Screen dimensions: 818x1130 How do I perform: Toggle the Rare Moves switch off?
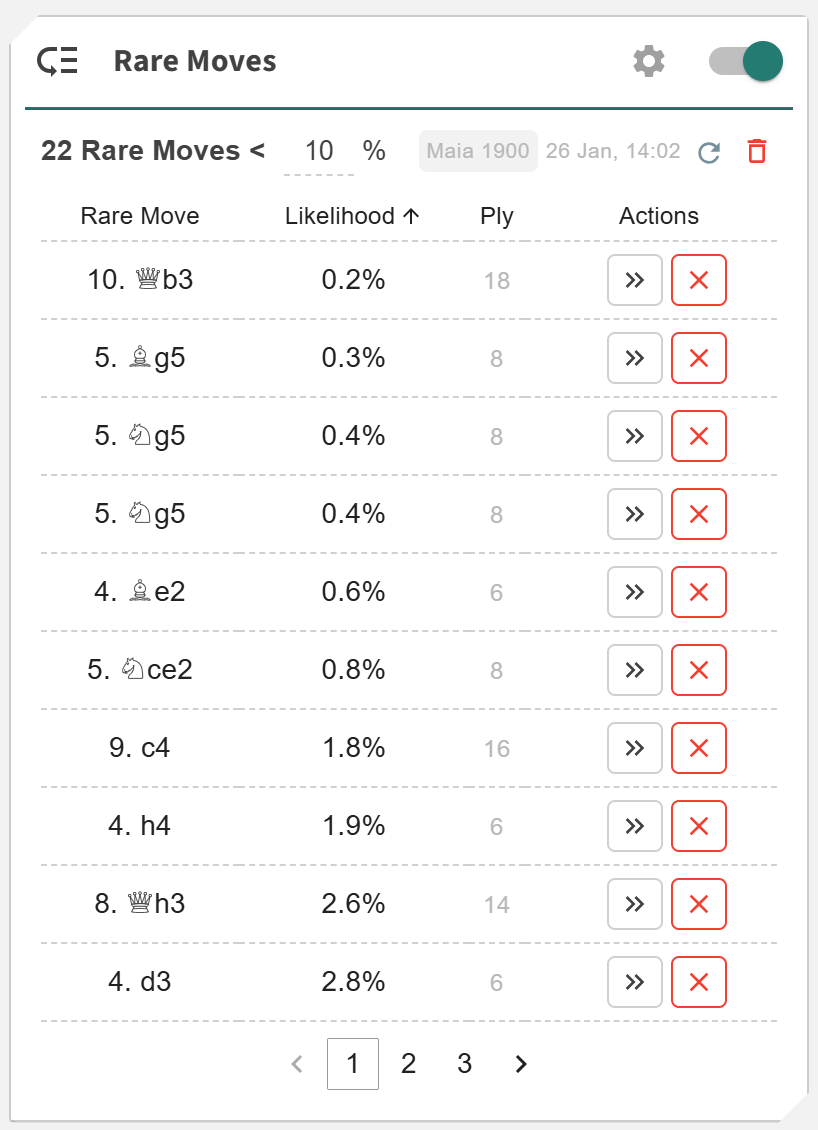746,62
